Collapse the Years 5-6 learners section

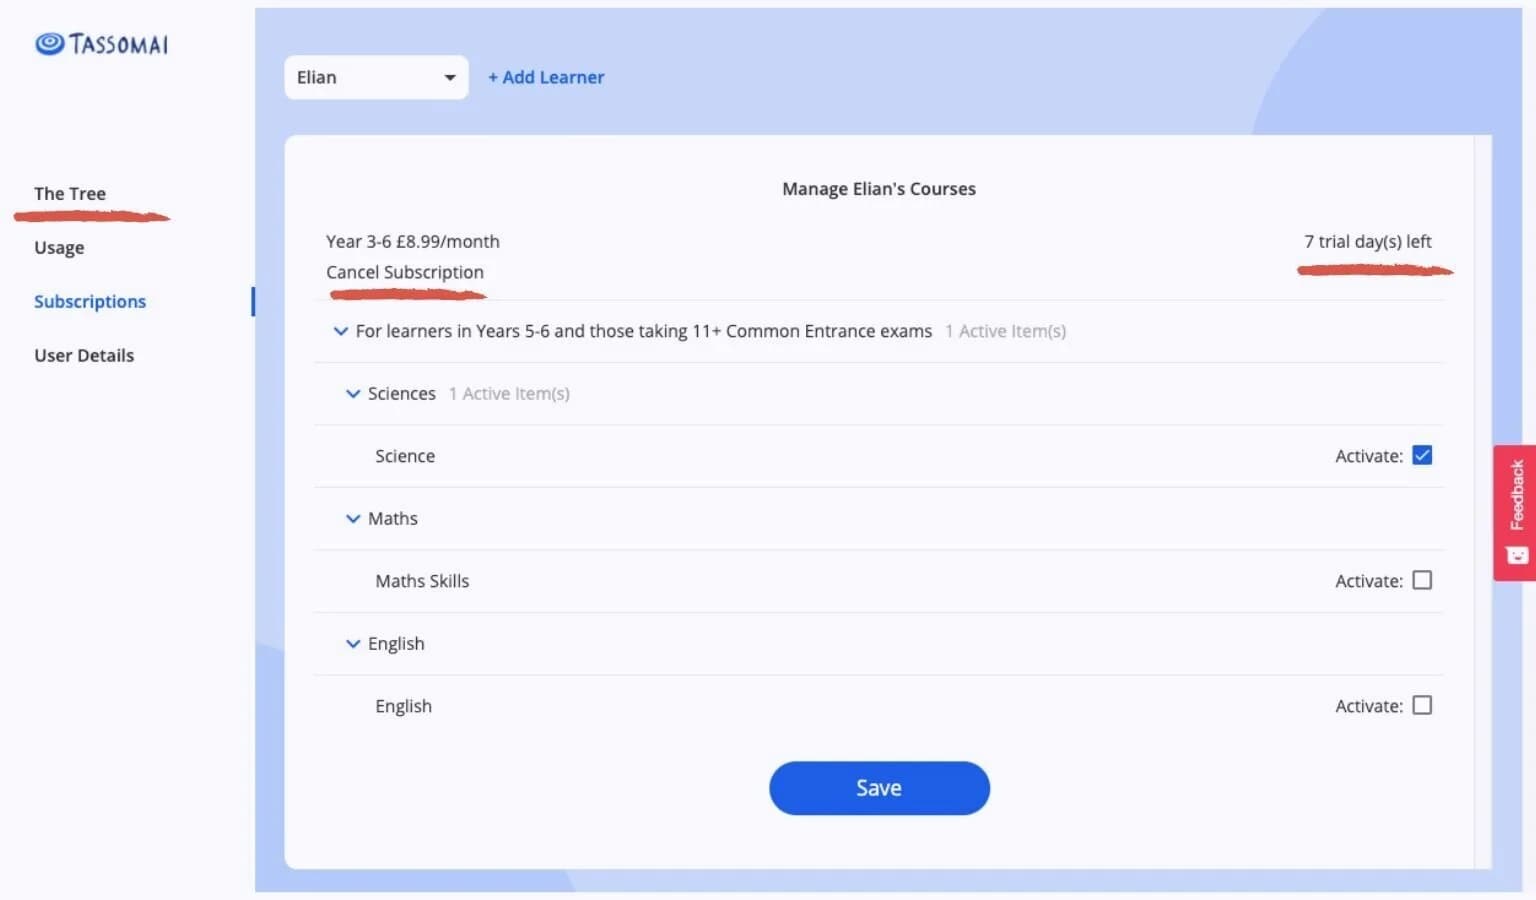tap(341, 331)
